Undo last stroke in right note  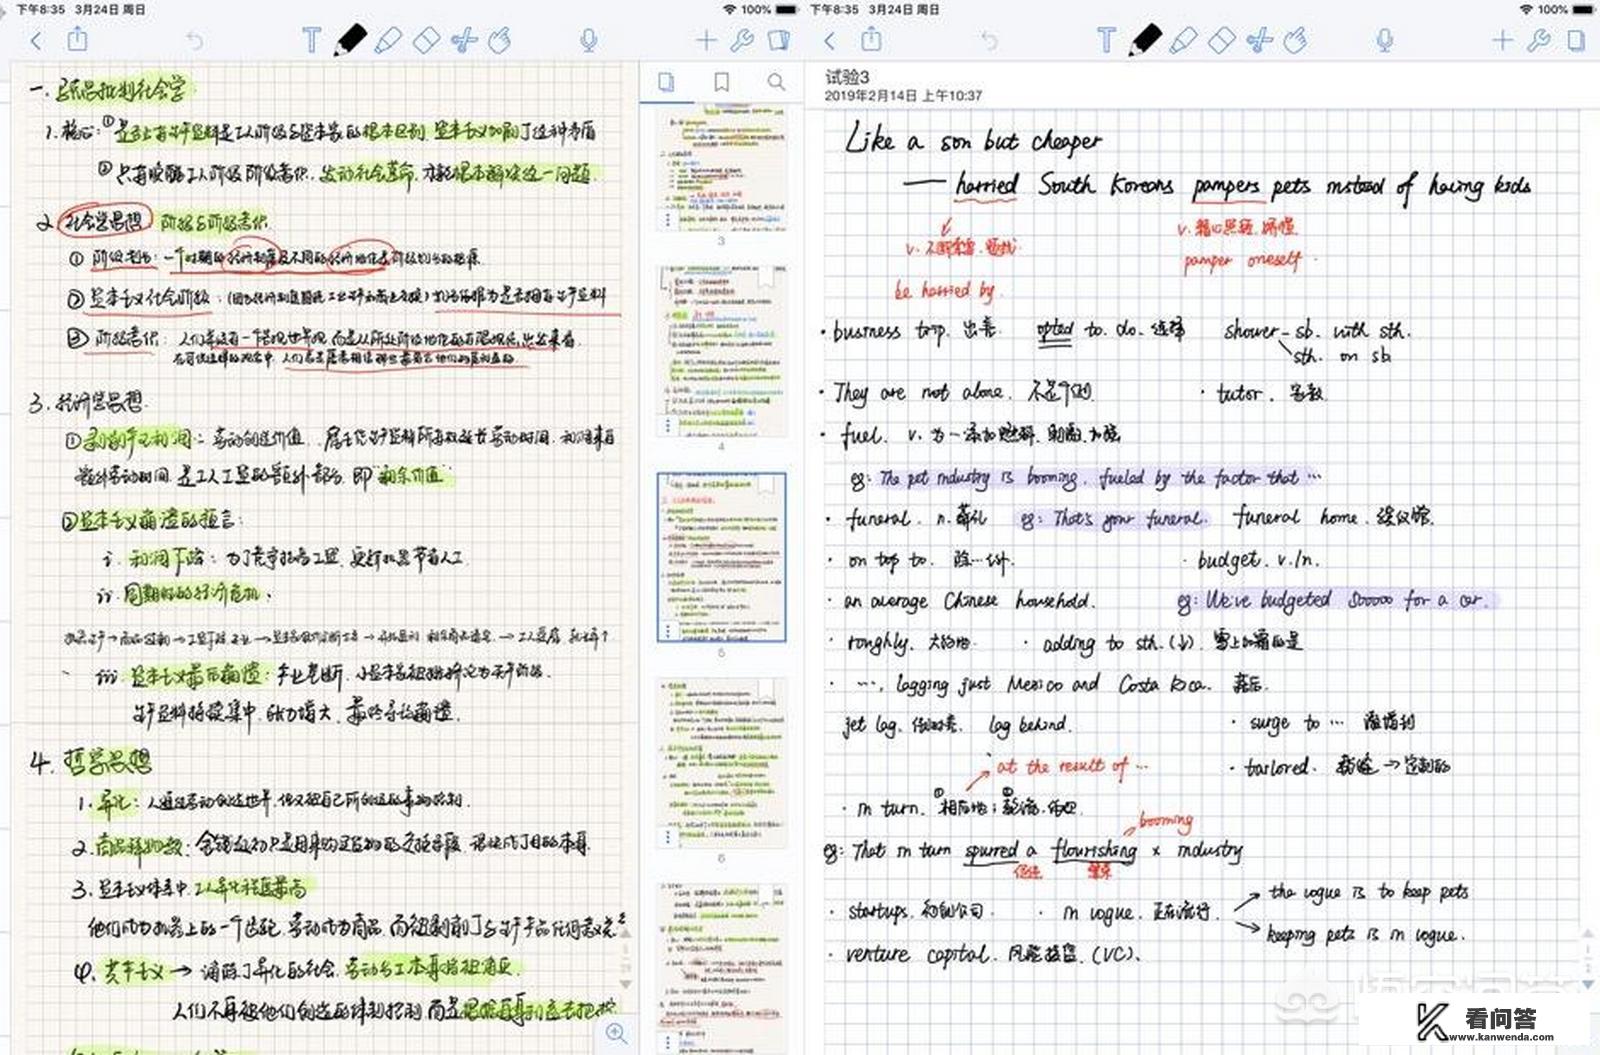click(x=989, y=41)
